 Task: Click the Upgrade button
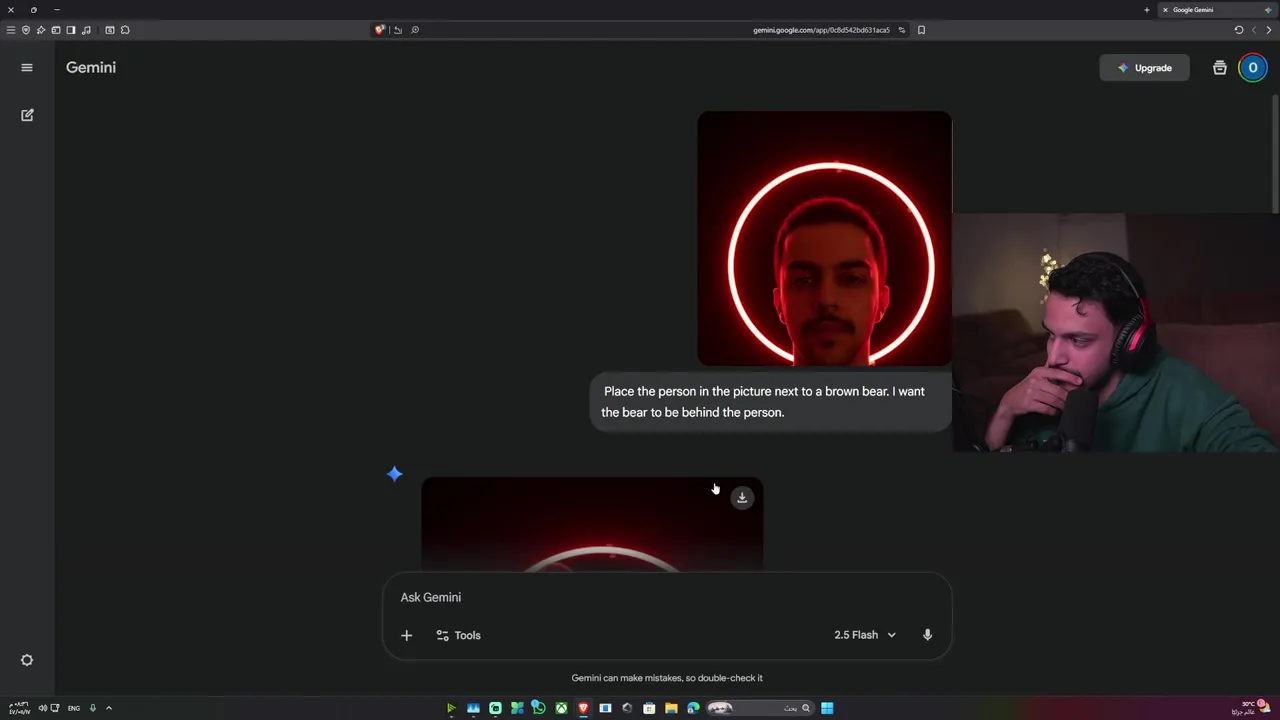pos(1144,68)
